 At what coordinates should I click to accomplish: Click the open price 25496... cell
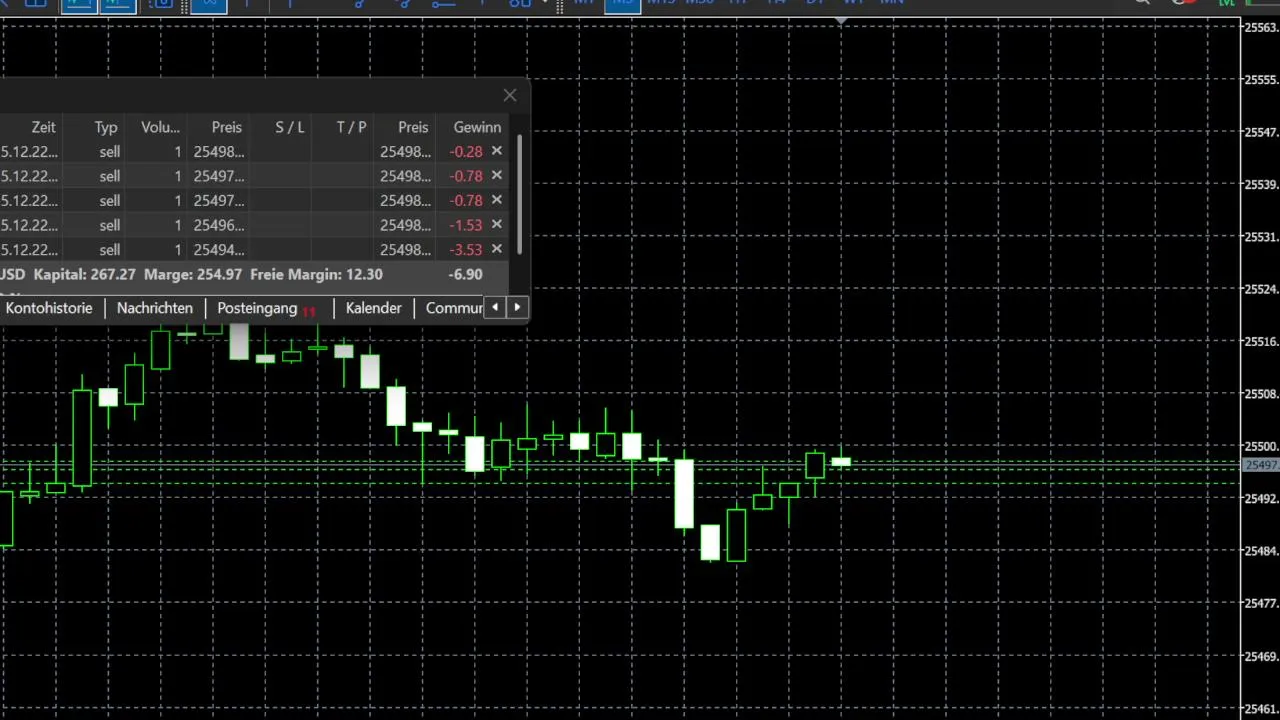click(x=219, y=225)
